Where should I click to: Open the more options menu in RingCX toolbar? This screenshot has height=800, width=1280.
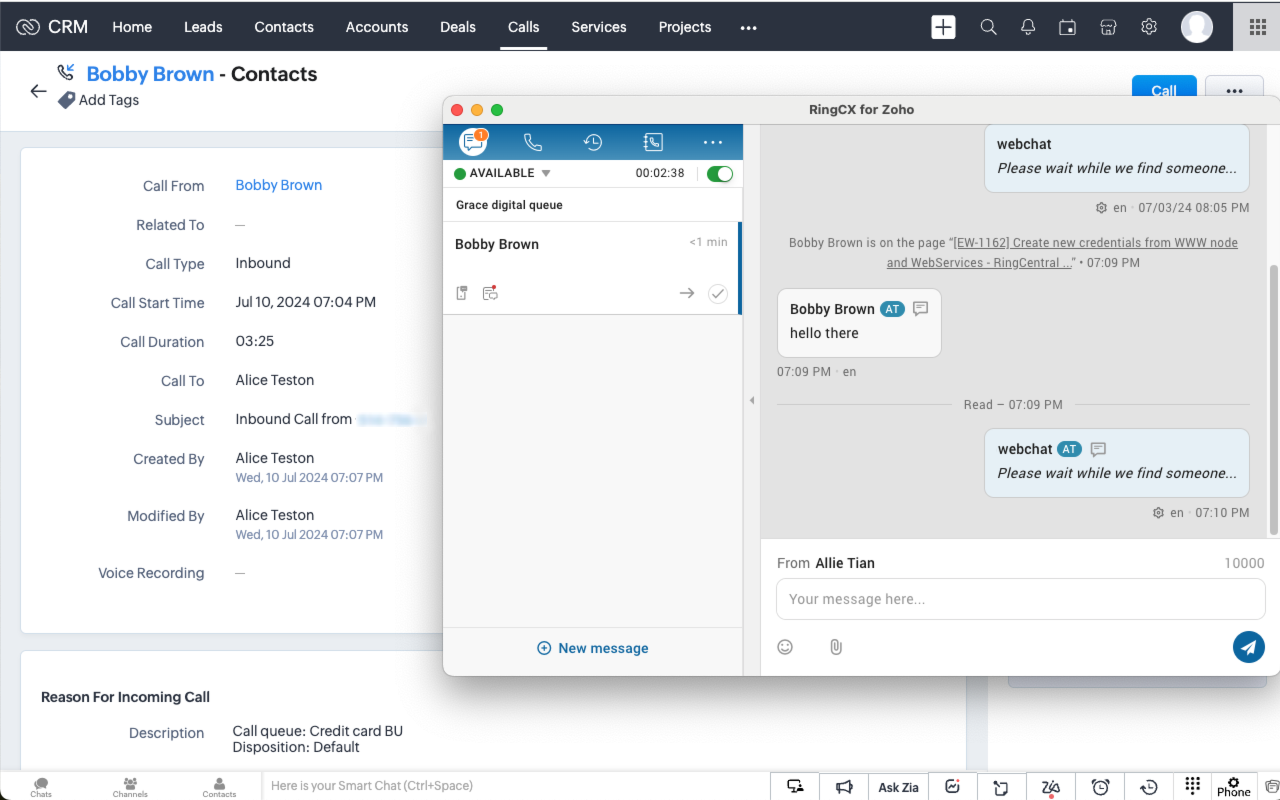click(x=712, y=141)
